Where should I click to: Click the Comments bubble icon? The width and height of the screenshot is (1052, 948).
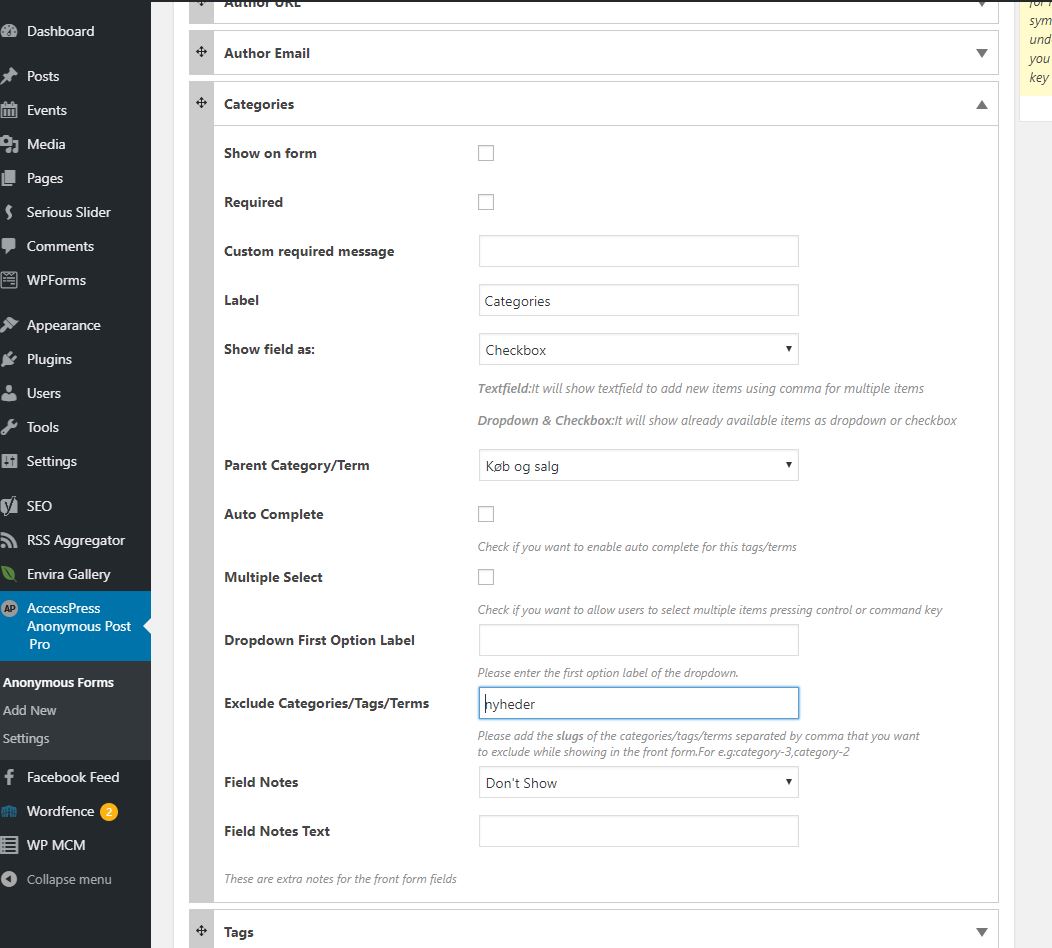point(9,246)
